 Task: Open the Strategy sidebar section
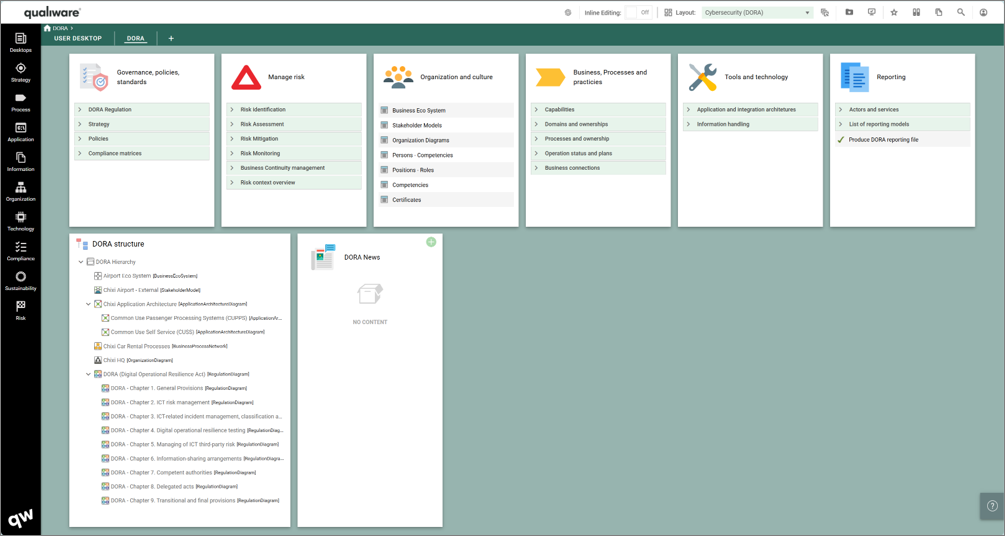(x=21, y=72)
